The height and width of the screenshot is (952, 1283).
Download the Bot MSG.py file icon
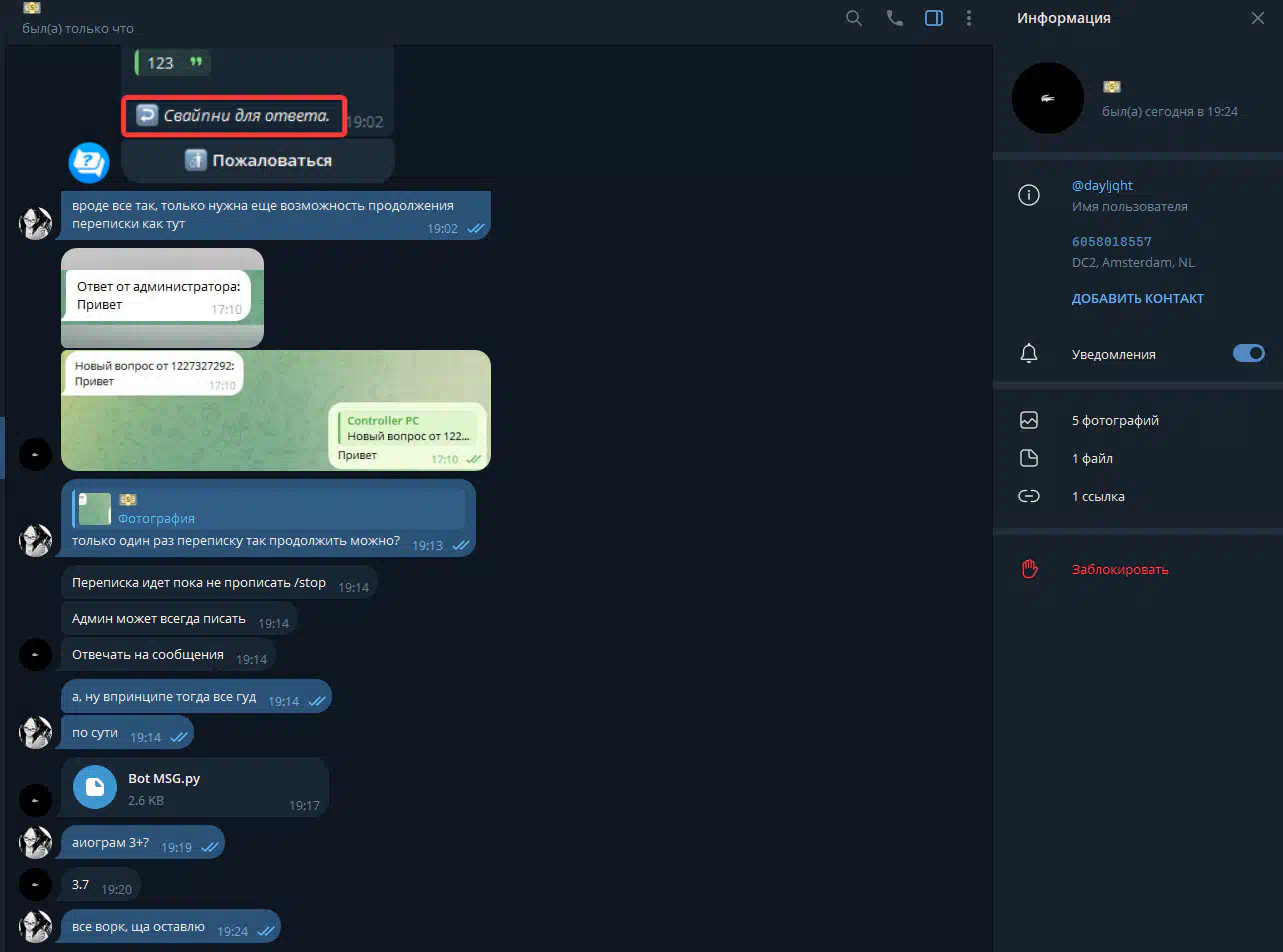point(95,787)
